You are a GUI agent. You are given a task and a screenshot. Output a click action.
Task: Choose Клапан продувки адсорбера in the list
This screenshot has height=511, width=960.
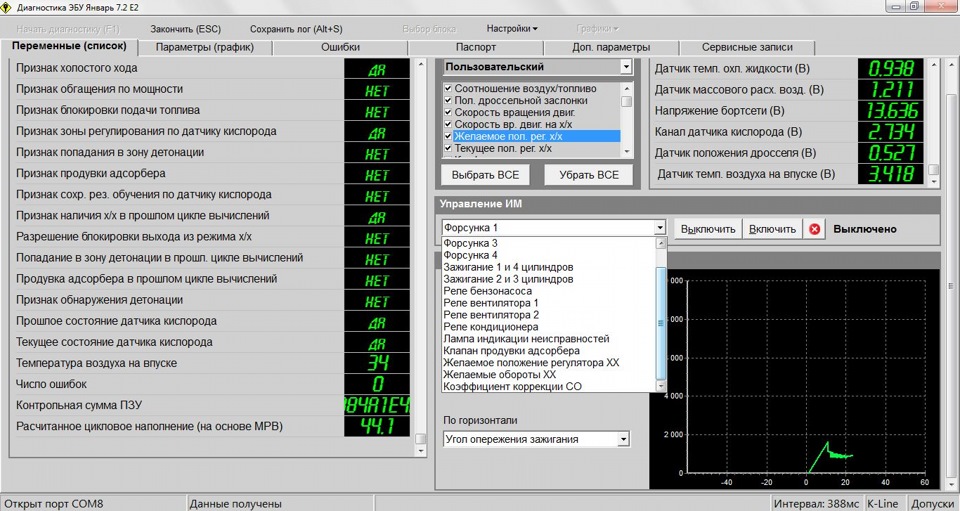(510, 351)
